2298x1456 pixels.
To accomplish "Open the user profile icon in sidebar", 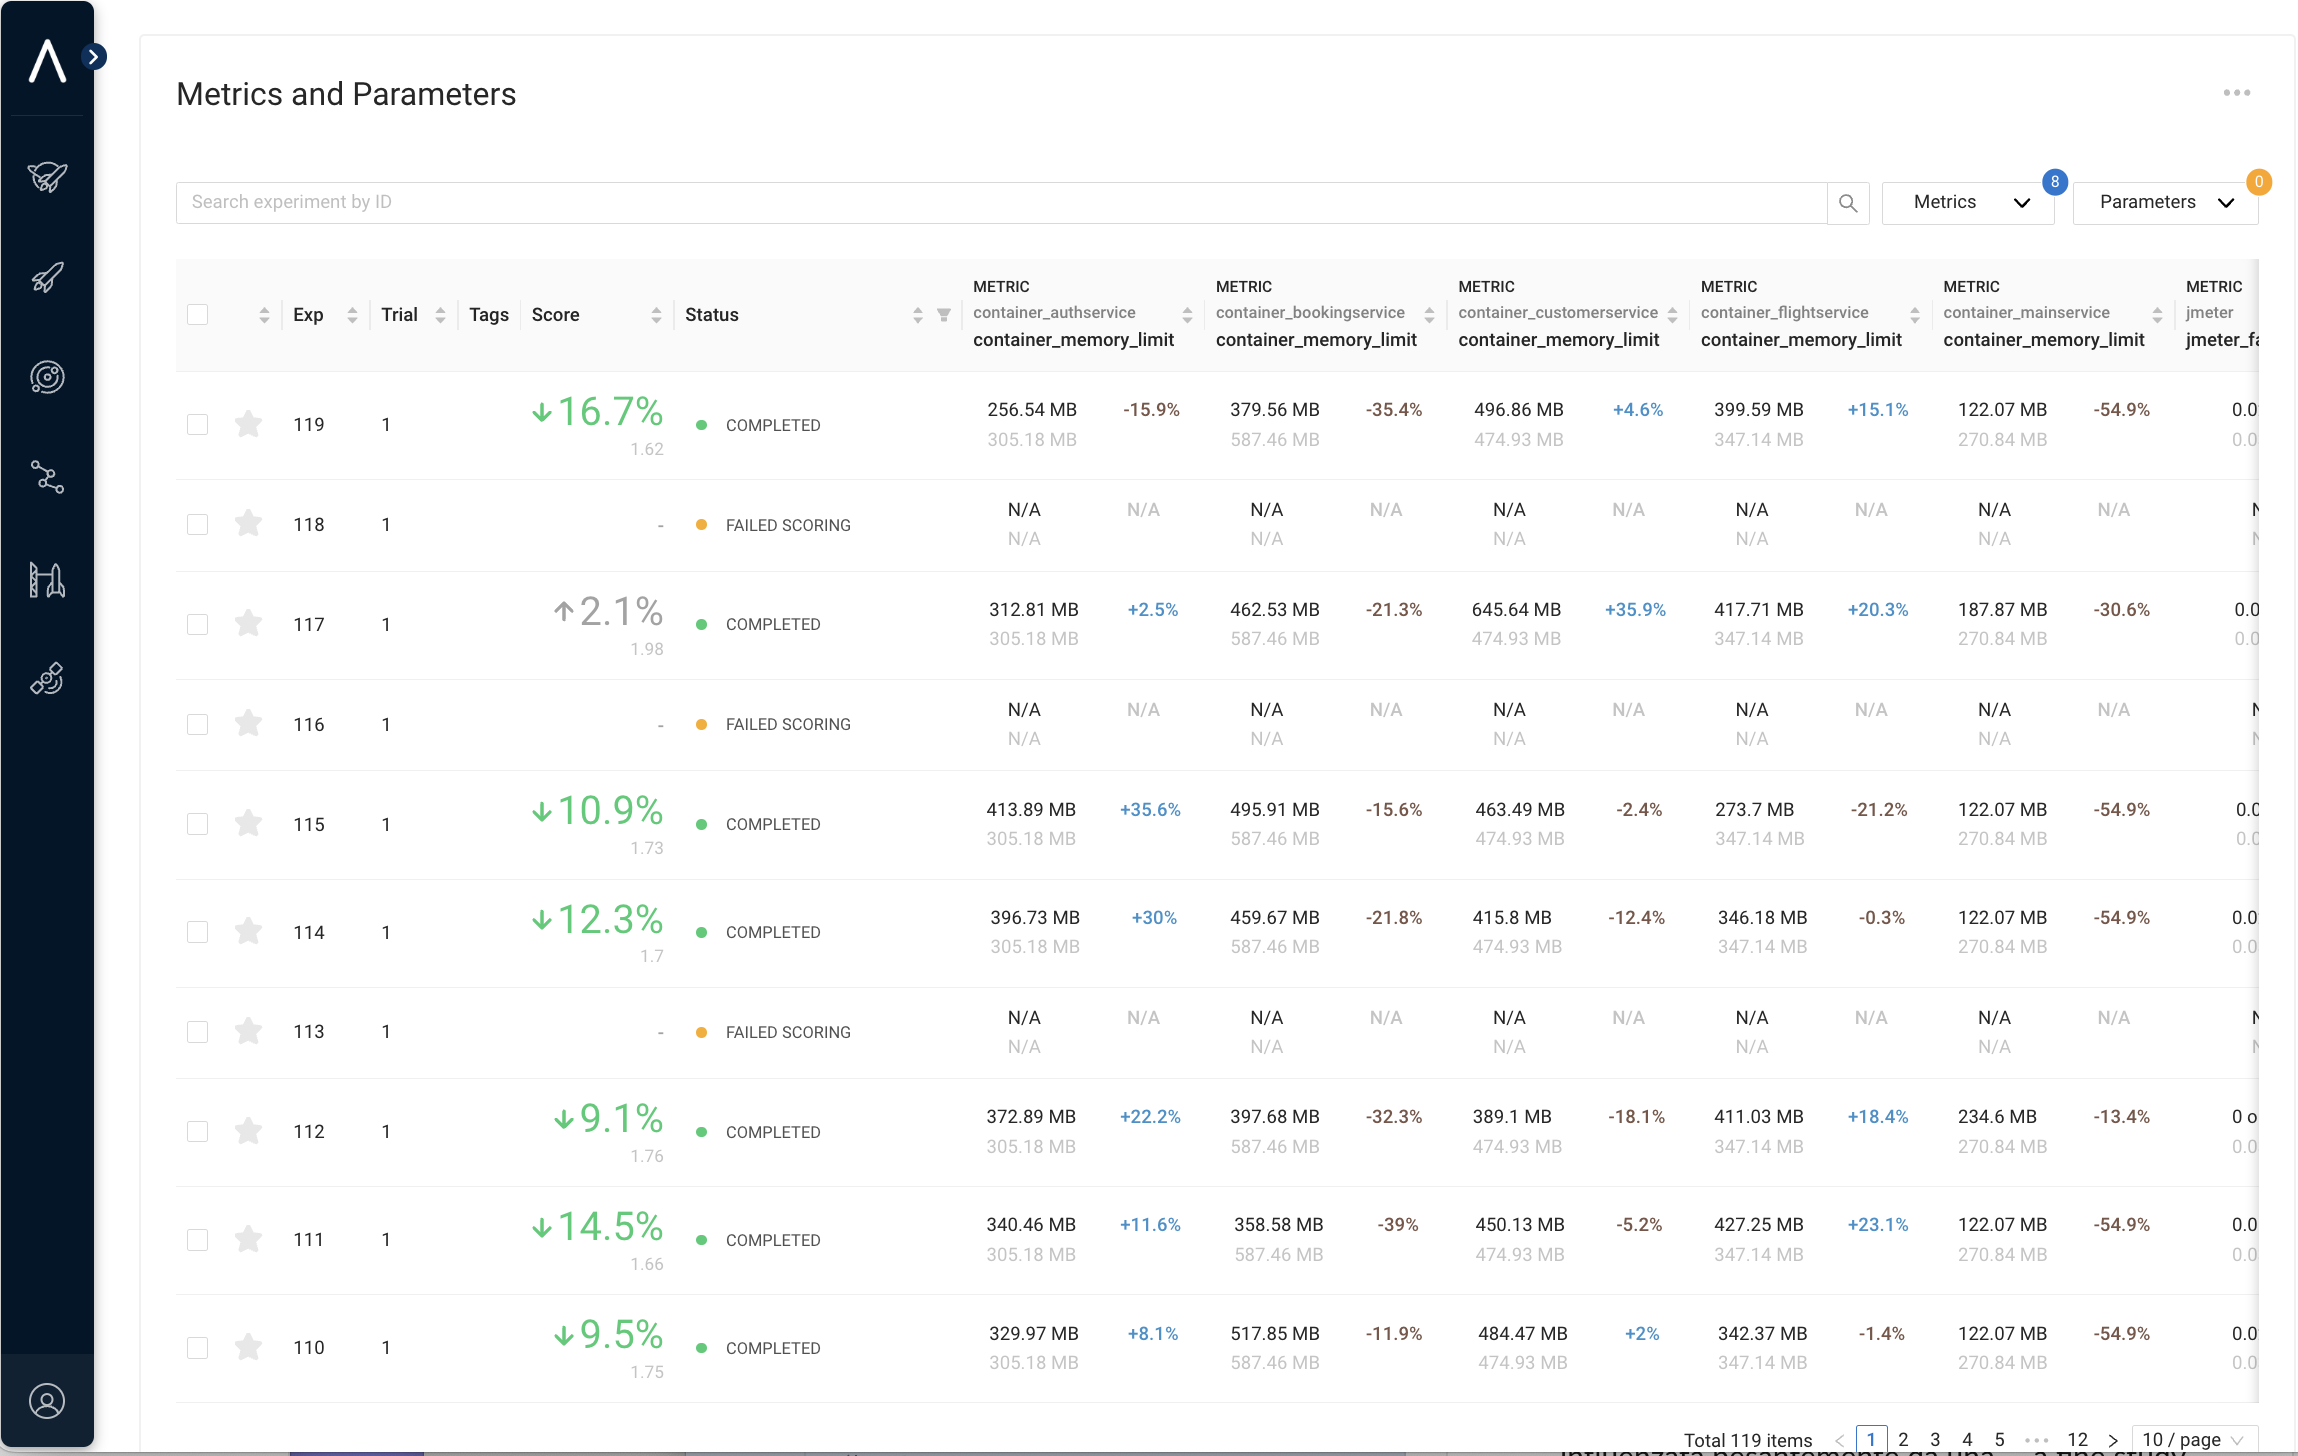I will tap(47, 1401).
